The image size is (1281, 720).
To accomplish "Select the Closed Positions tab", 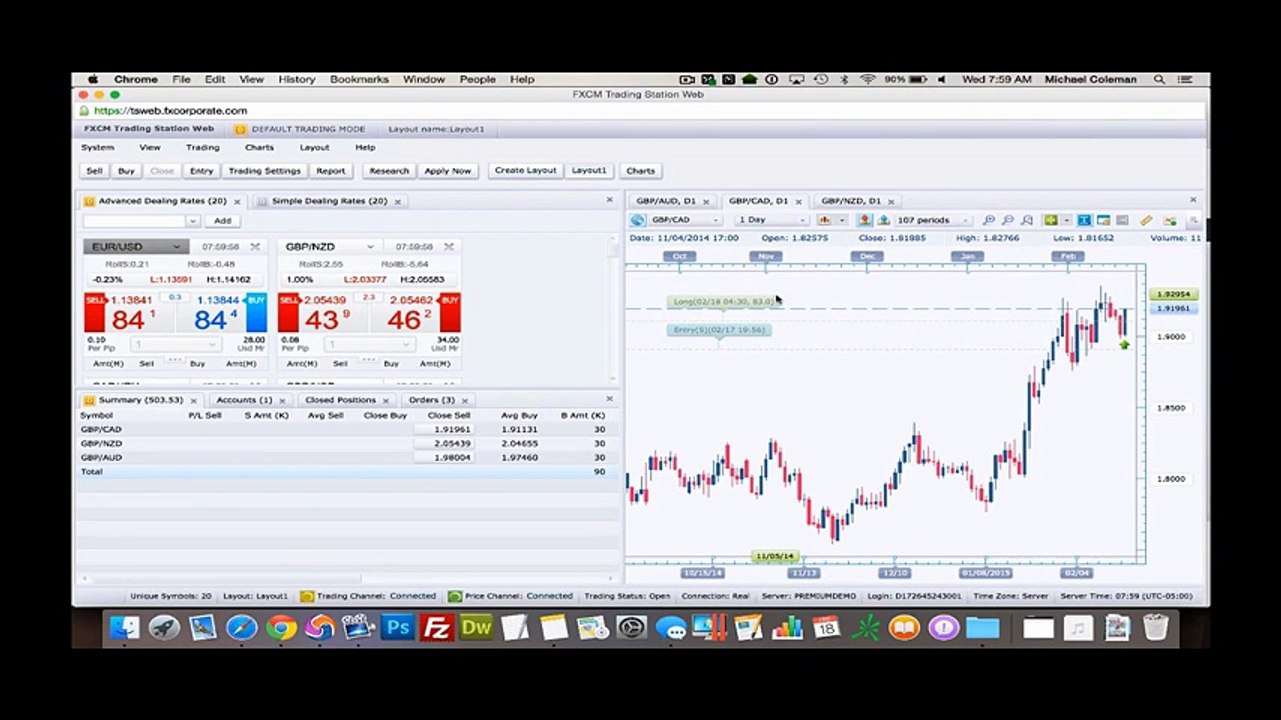I will coord(340,400).
